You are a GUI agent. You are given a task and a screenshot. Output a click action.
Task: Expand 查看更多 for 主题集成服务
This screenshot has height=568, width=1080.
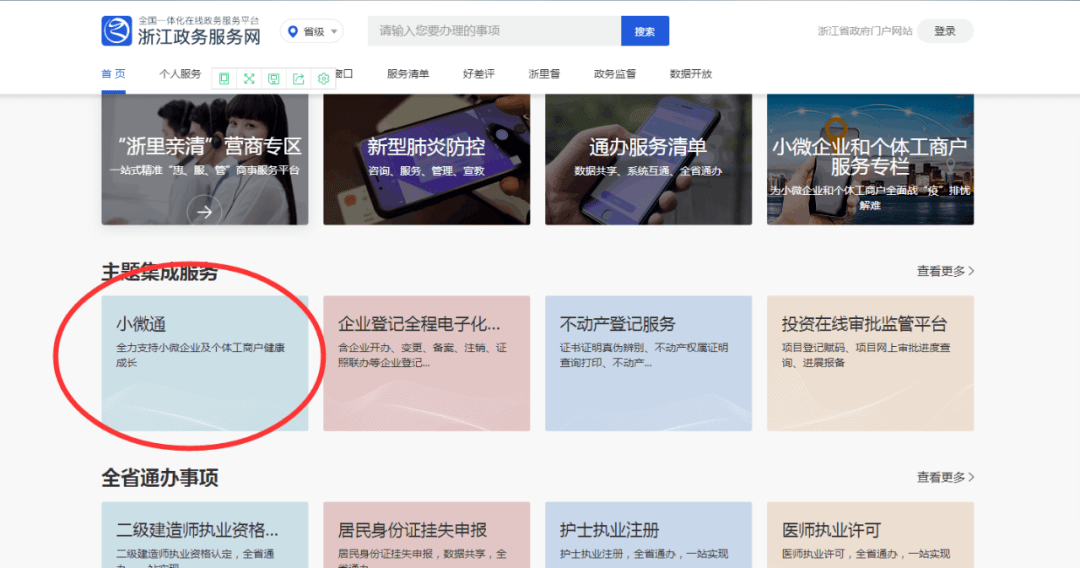coord(945,271)
